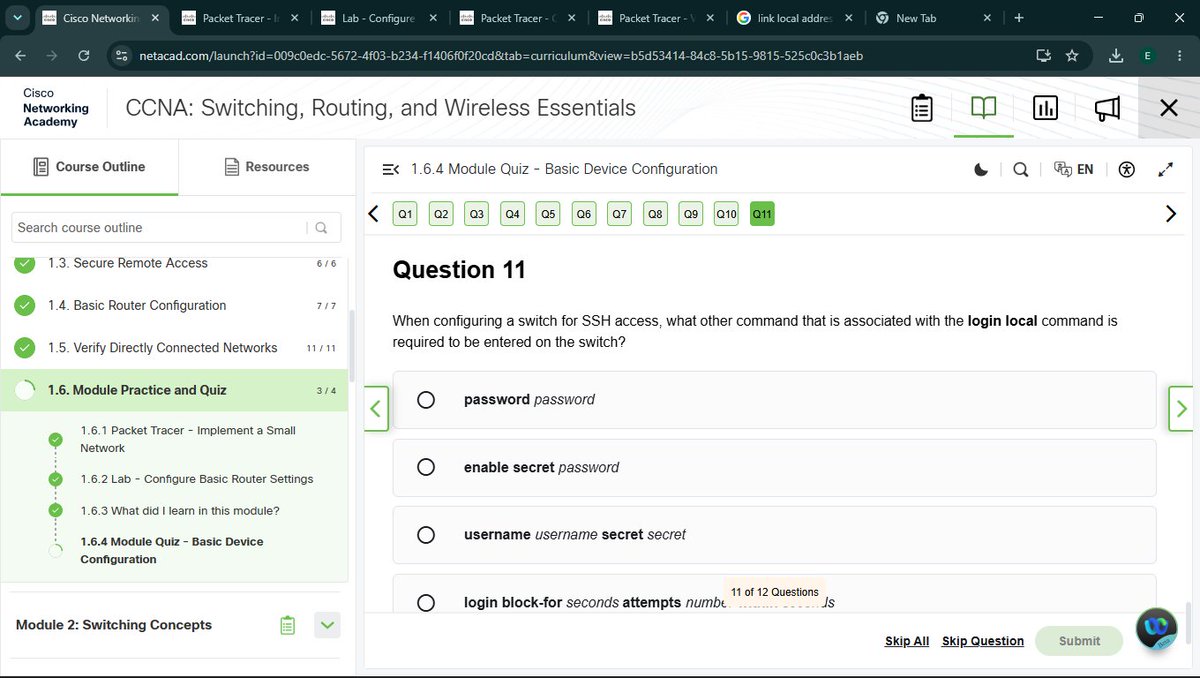
Task: Open browser downloads icon
Action: [x=1117, y=56]
